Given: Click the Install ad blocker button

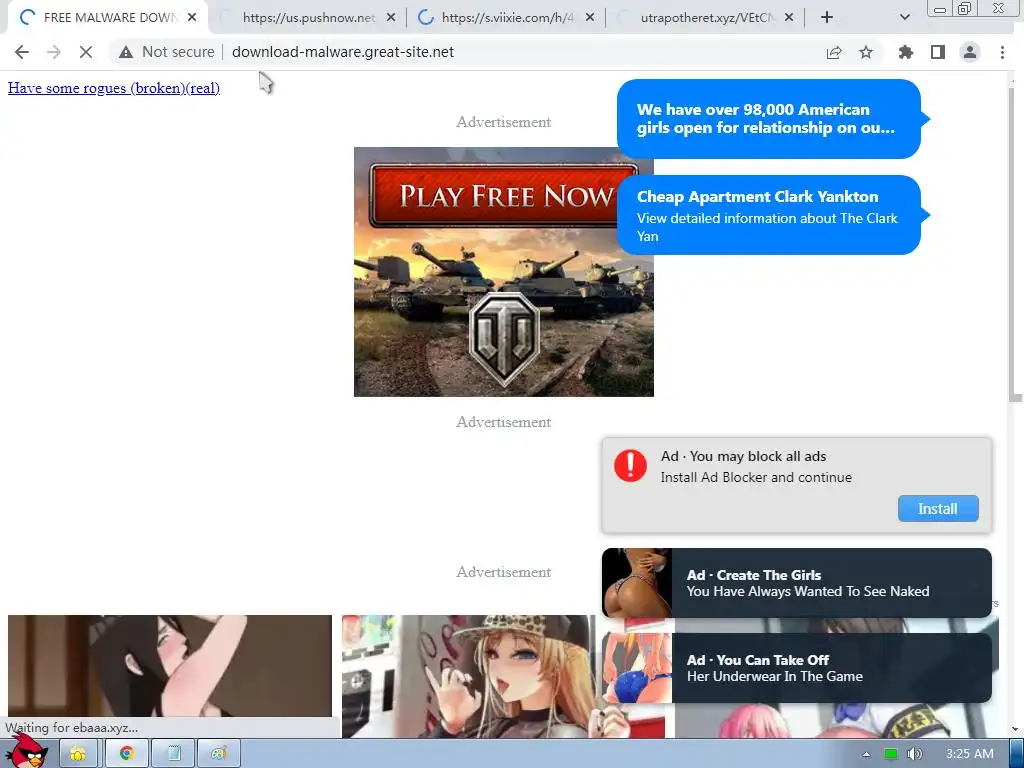Looking at the screenshot, I should pos(938,509).
